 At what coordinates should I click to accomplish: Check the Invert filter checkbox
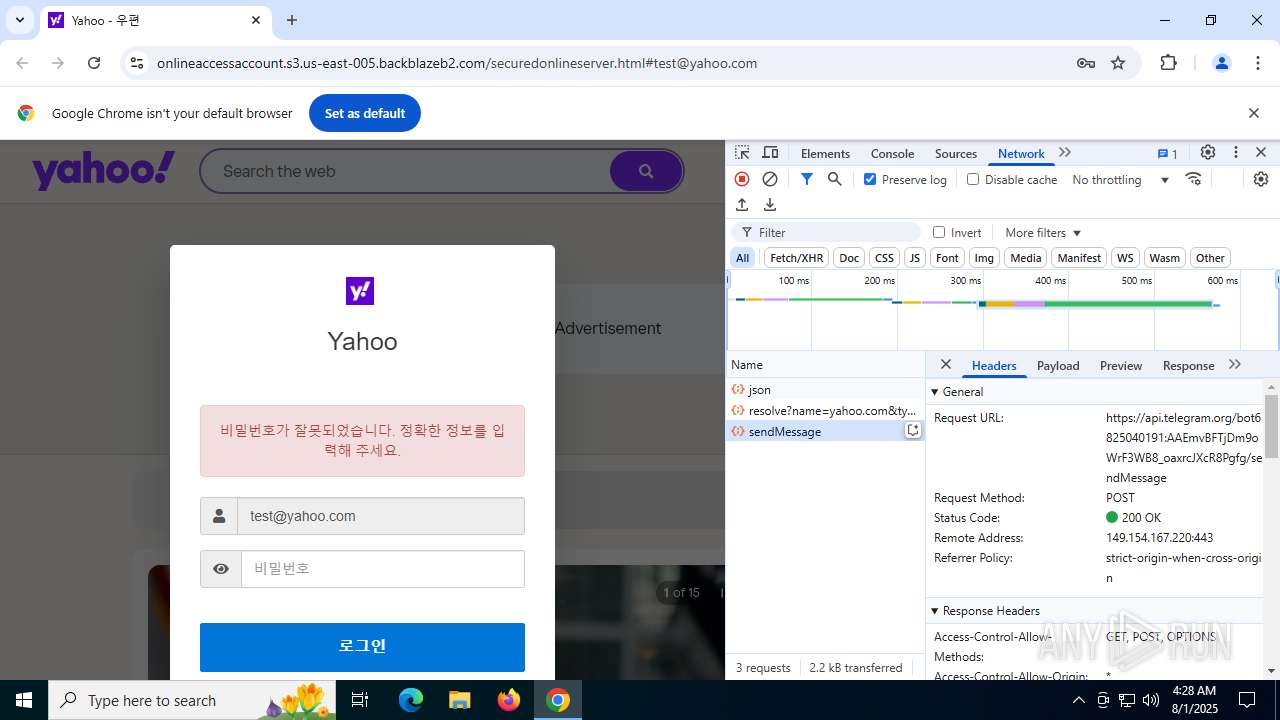pos(939,232)
